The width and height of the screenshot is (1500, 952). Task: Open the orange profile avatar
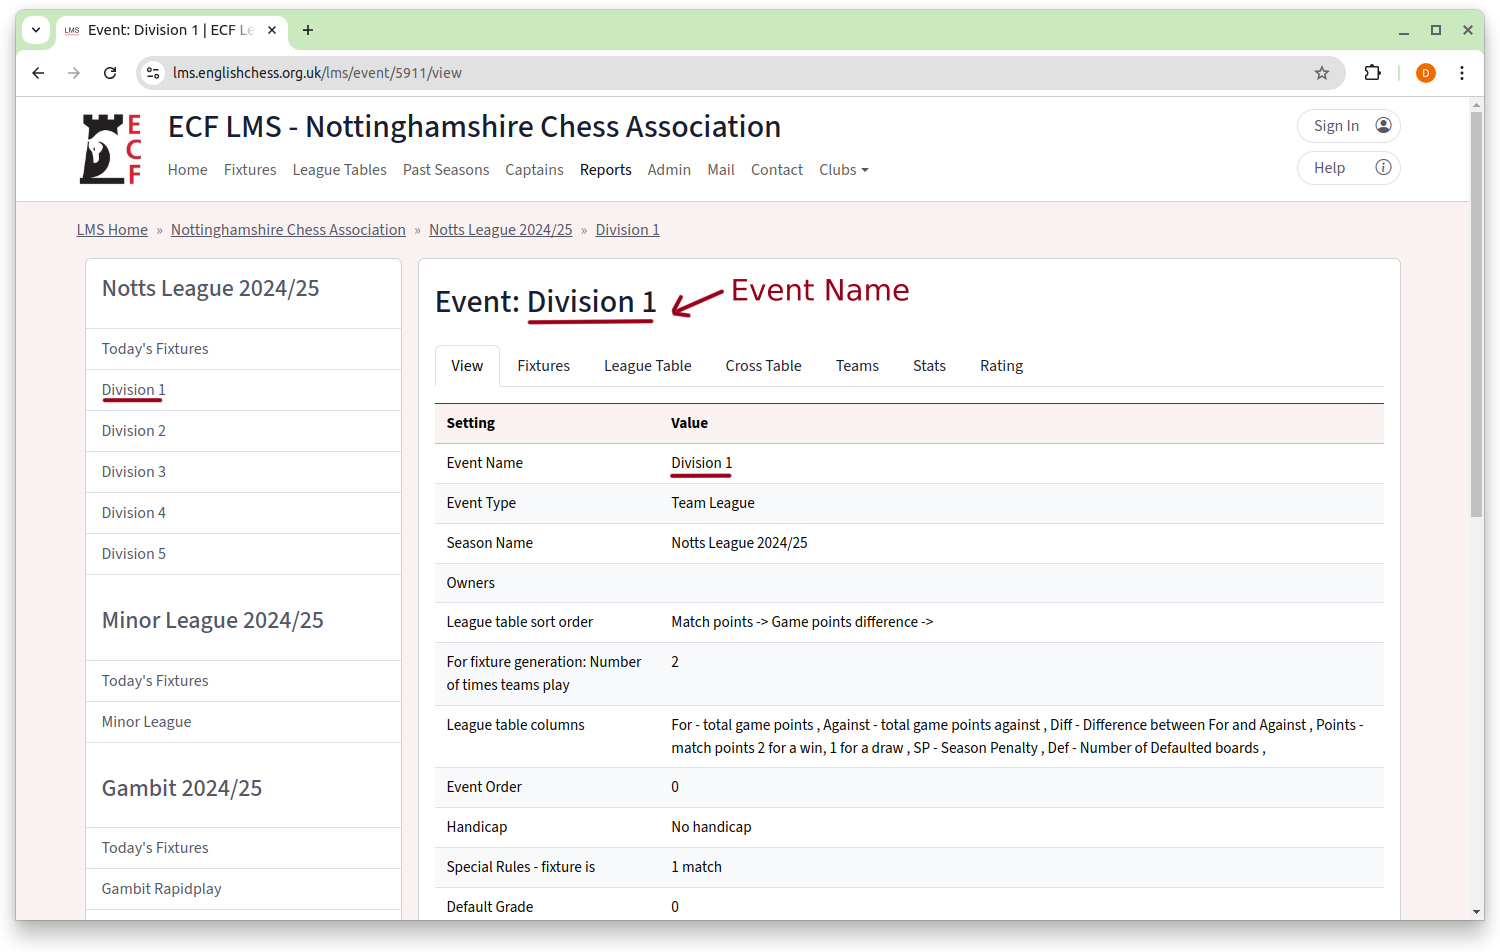(1425, 73)
